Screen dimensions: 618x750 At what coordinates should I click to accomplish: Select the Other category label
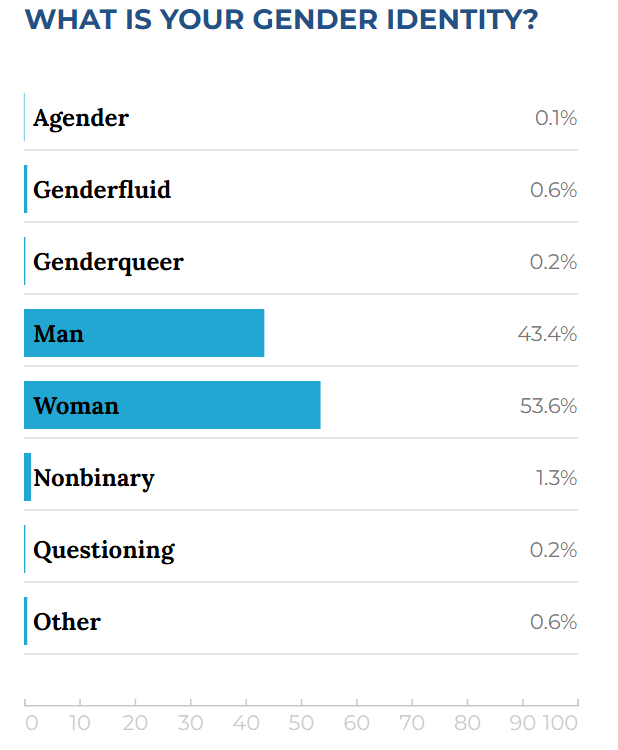pyautogui.click(x=67, y=622)
